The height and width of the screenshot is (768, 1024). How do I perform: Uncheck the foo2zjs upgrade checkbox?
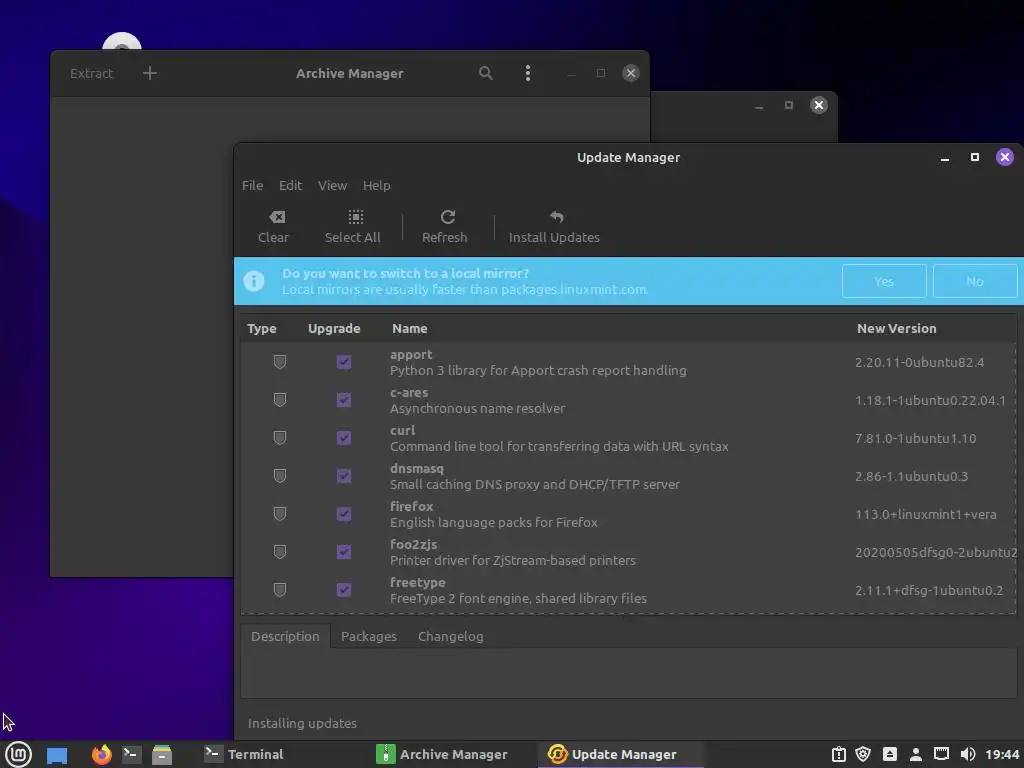coord(344,552)
